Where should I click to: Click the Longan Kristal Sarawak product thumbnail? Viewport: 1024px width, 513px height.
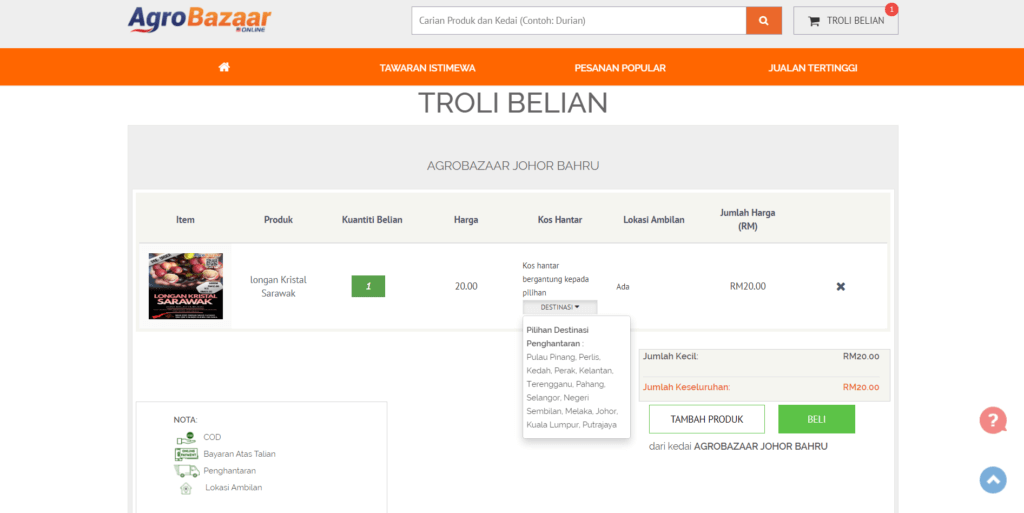(x=185, y=286)
